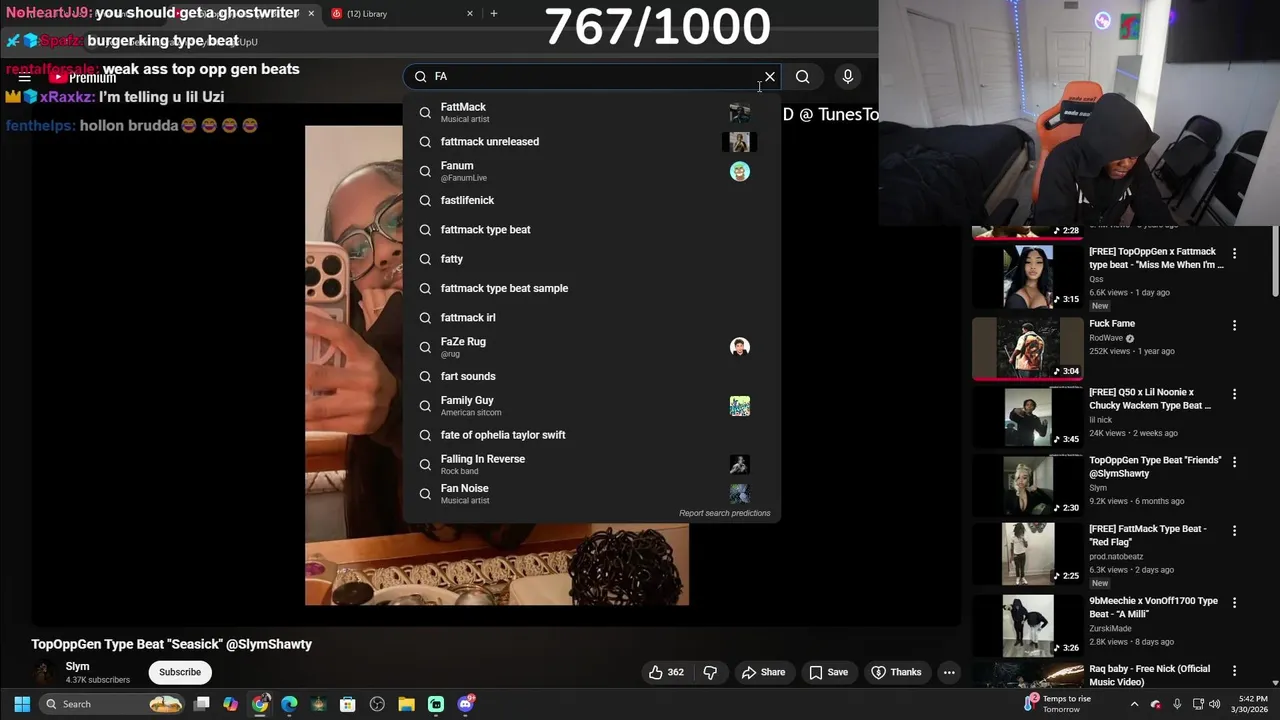Pick the 'fastlifenick' suggestion
The image size is (1280, 720).
[591, 200]
